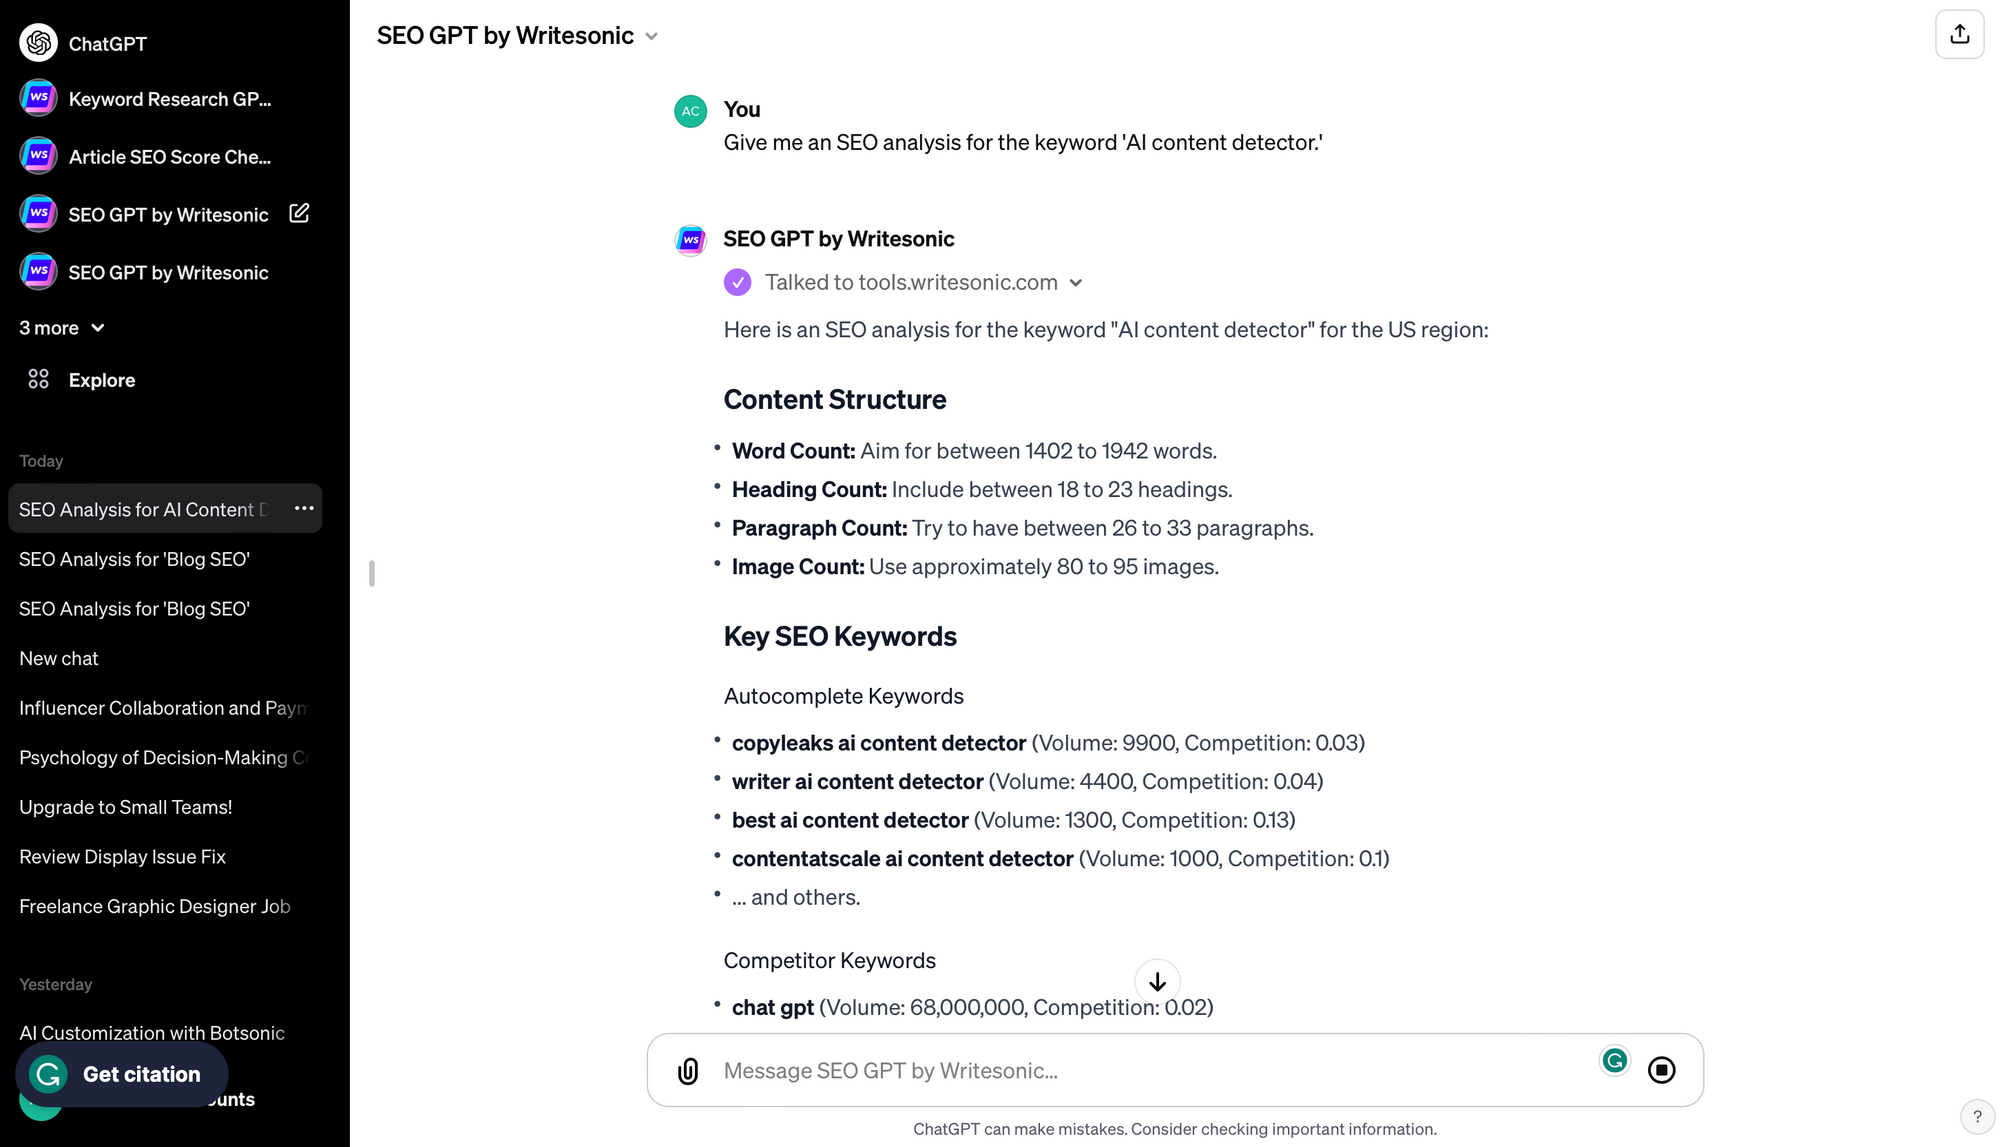
Task: Open options menu for SEO Analysis conversation
Action: (x=303, y=508)
